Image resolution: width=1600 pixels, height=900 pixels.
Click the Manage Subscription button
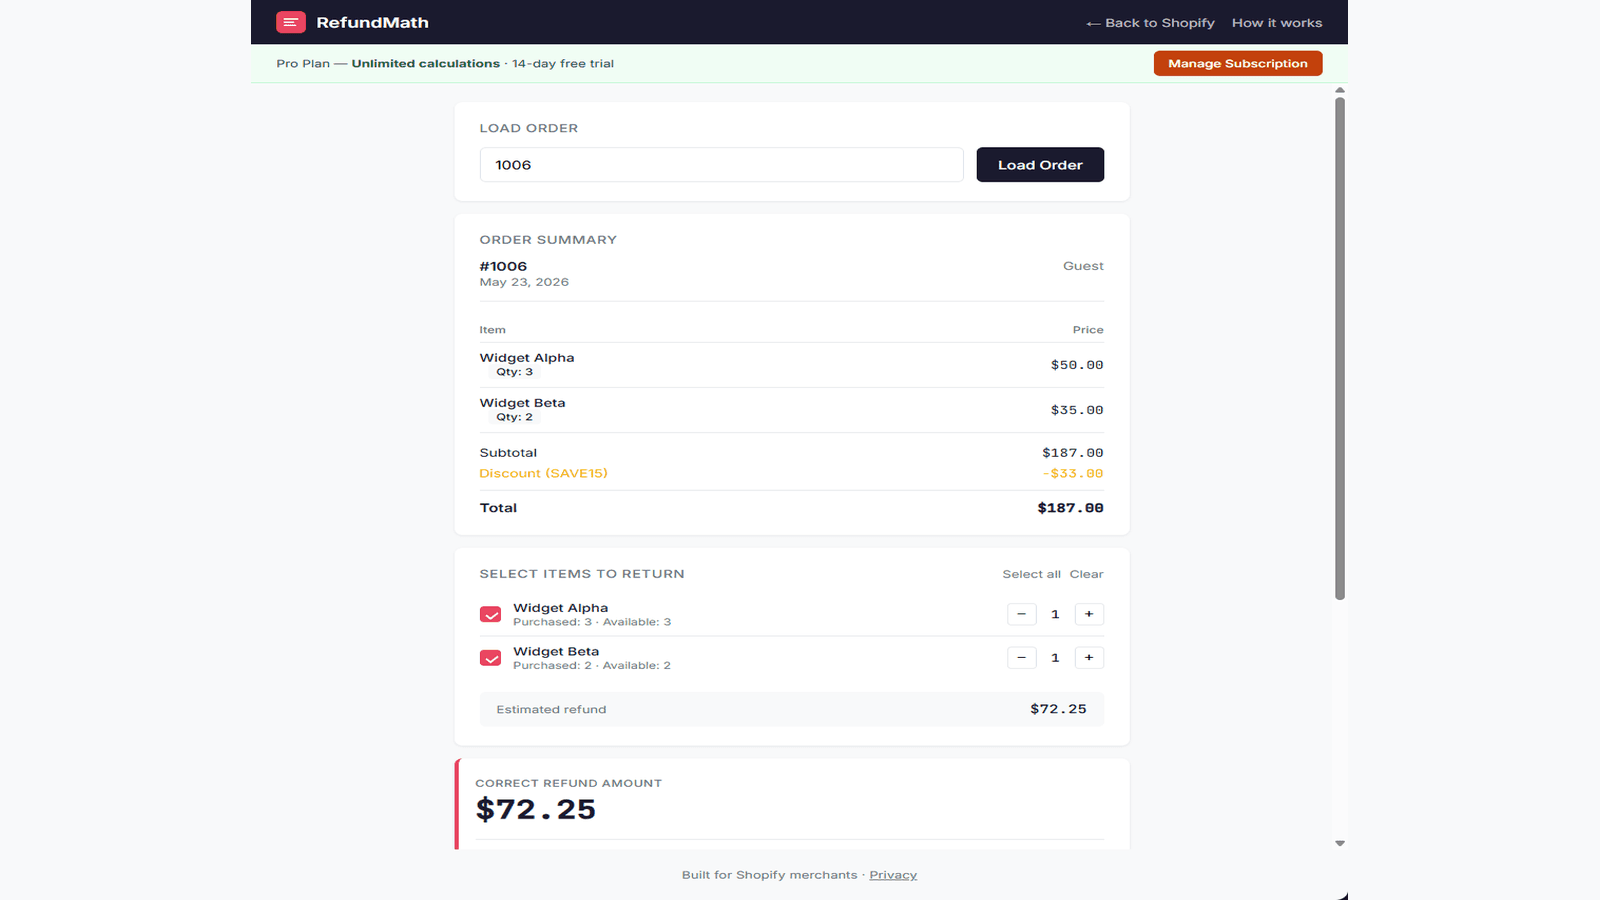[1238, 63]
